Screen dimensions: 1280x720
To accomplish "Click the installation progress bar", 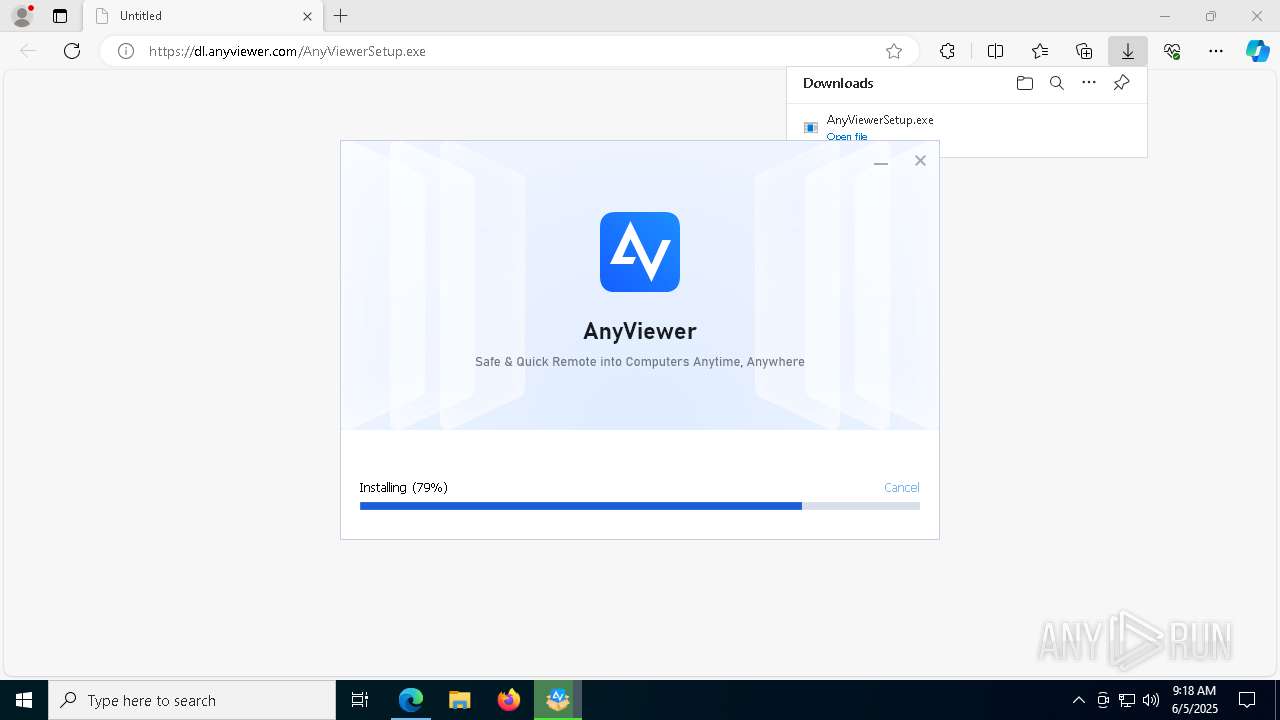I will 640,506.
